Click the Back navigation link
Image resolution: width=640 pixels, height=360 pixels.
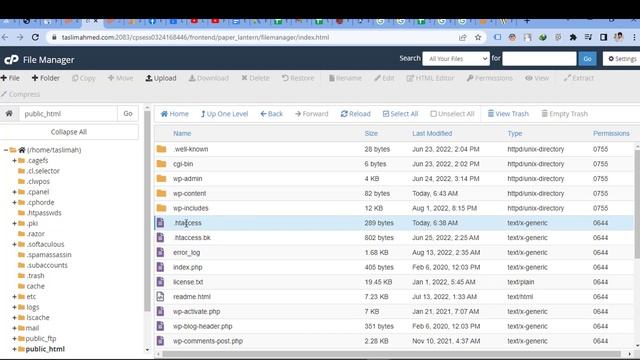272,114
